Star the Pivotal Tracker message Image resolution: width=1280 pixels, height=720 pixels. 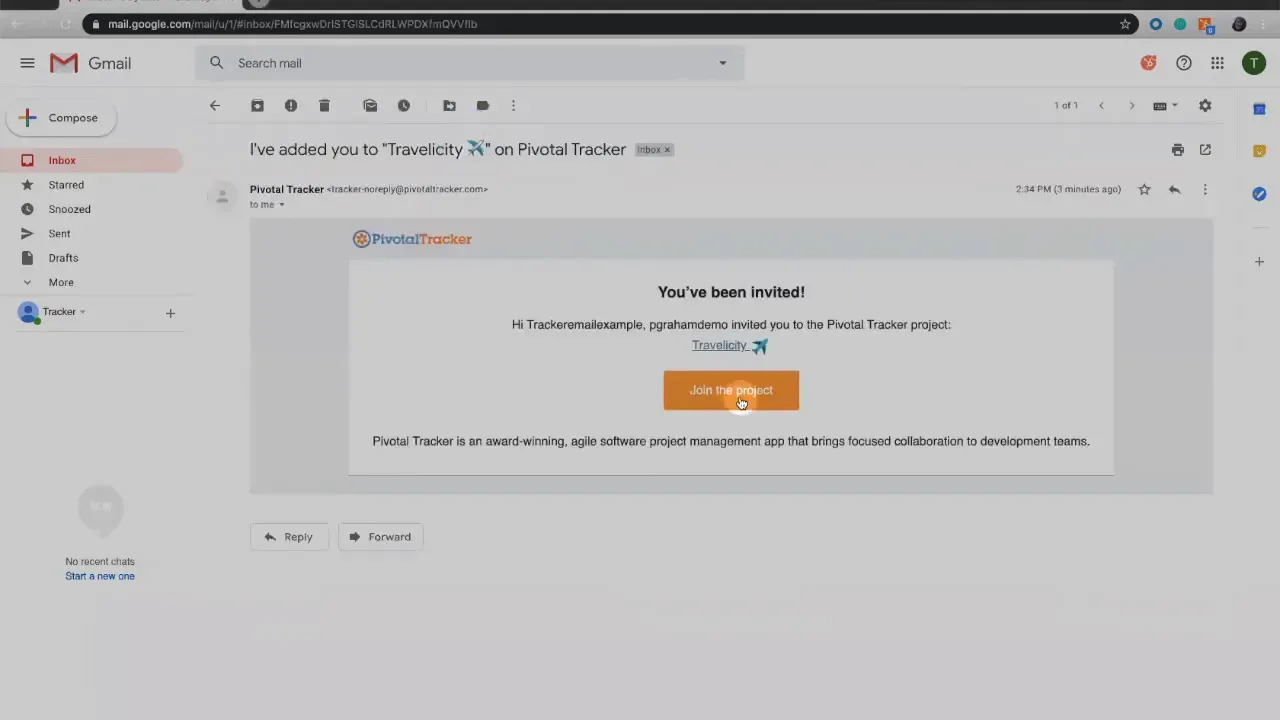point(1144,189)
